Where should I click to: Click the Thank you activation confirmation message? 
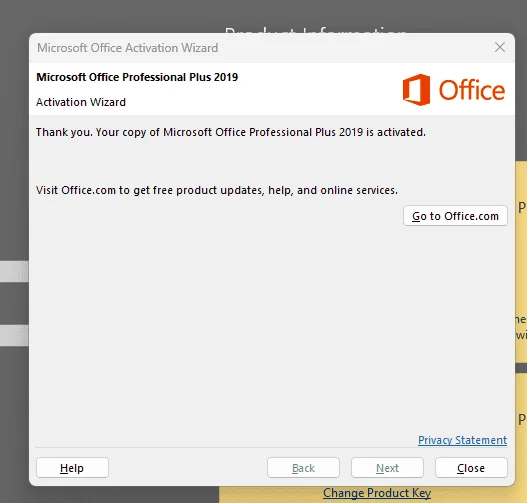point(231,132)
